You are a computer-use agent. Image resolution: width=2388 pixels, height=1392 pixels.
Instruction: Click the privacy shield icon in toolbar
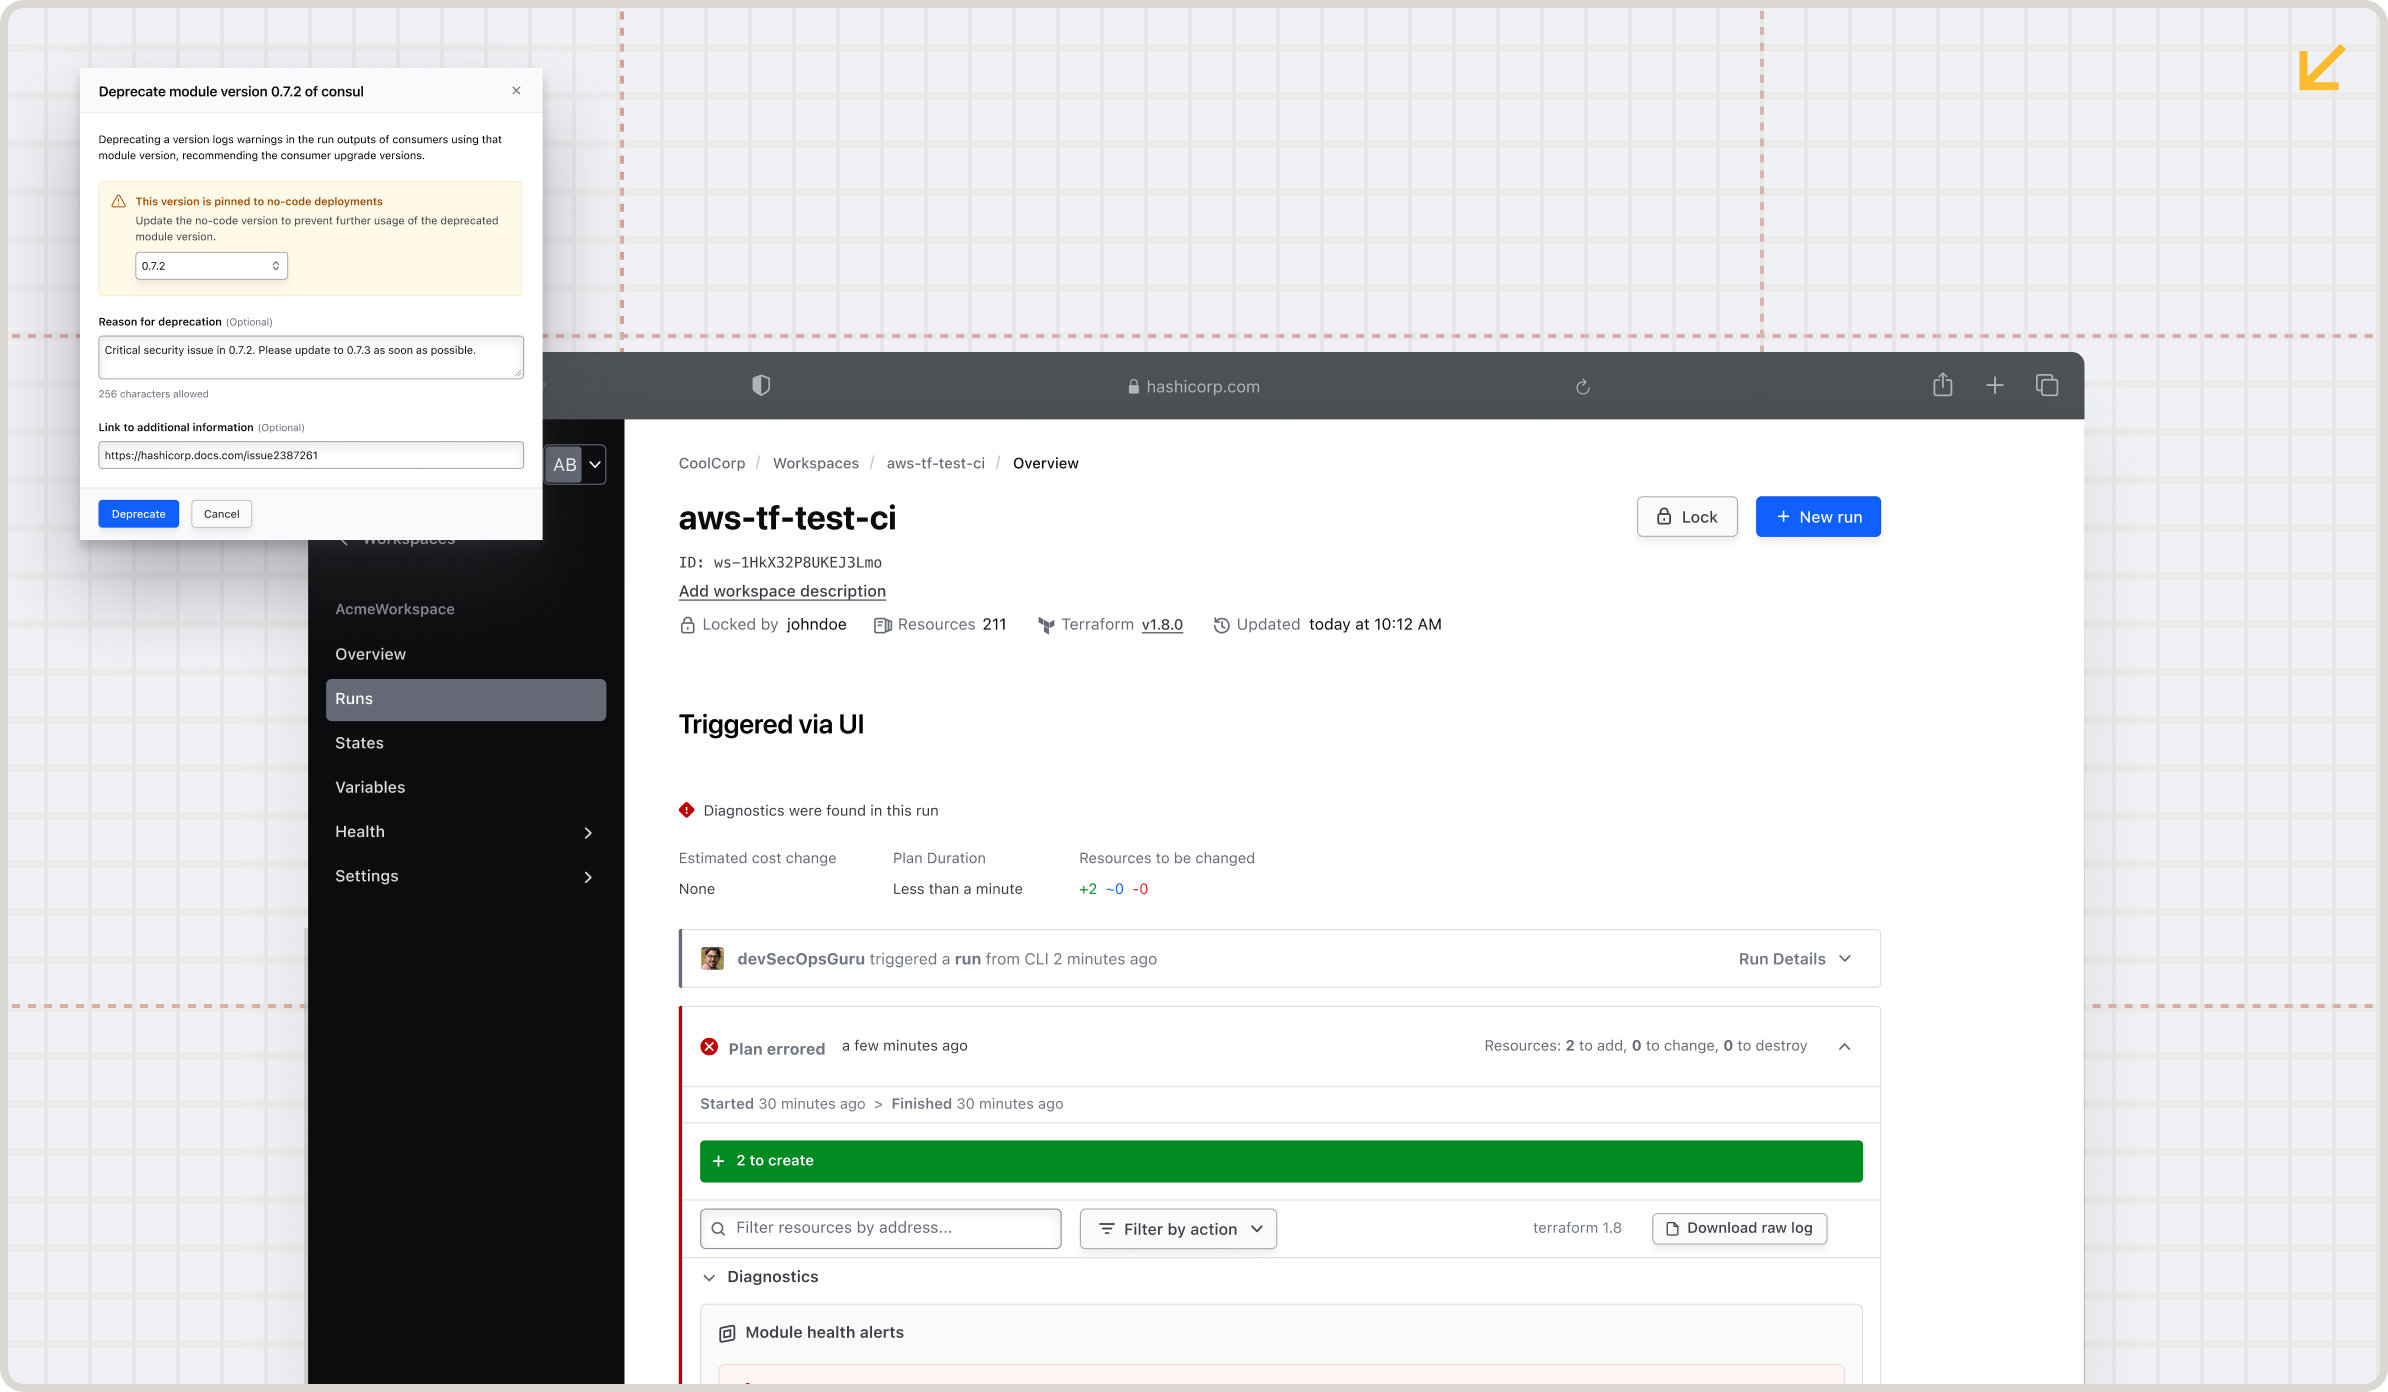pos(761,385)
